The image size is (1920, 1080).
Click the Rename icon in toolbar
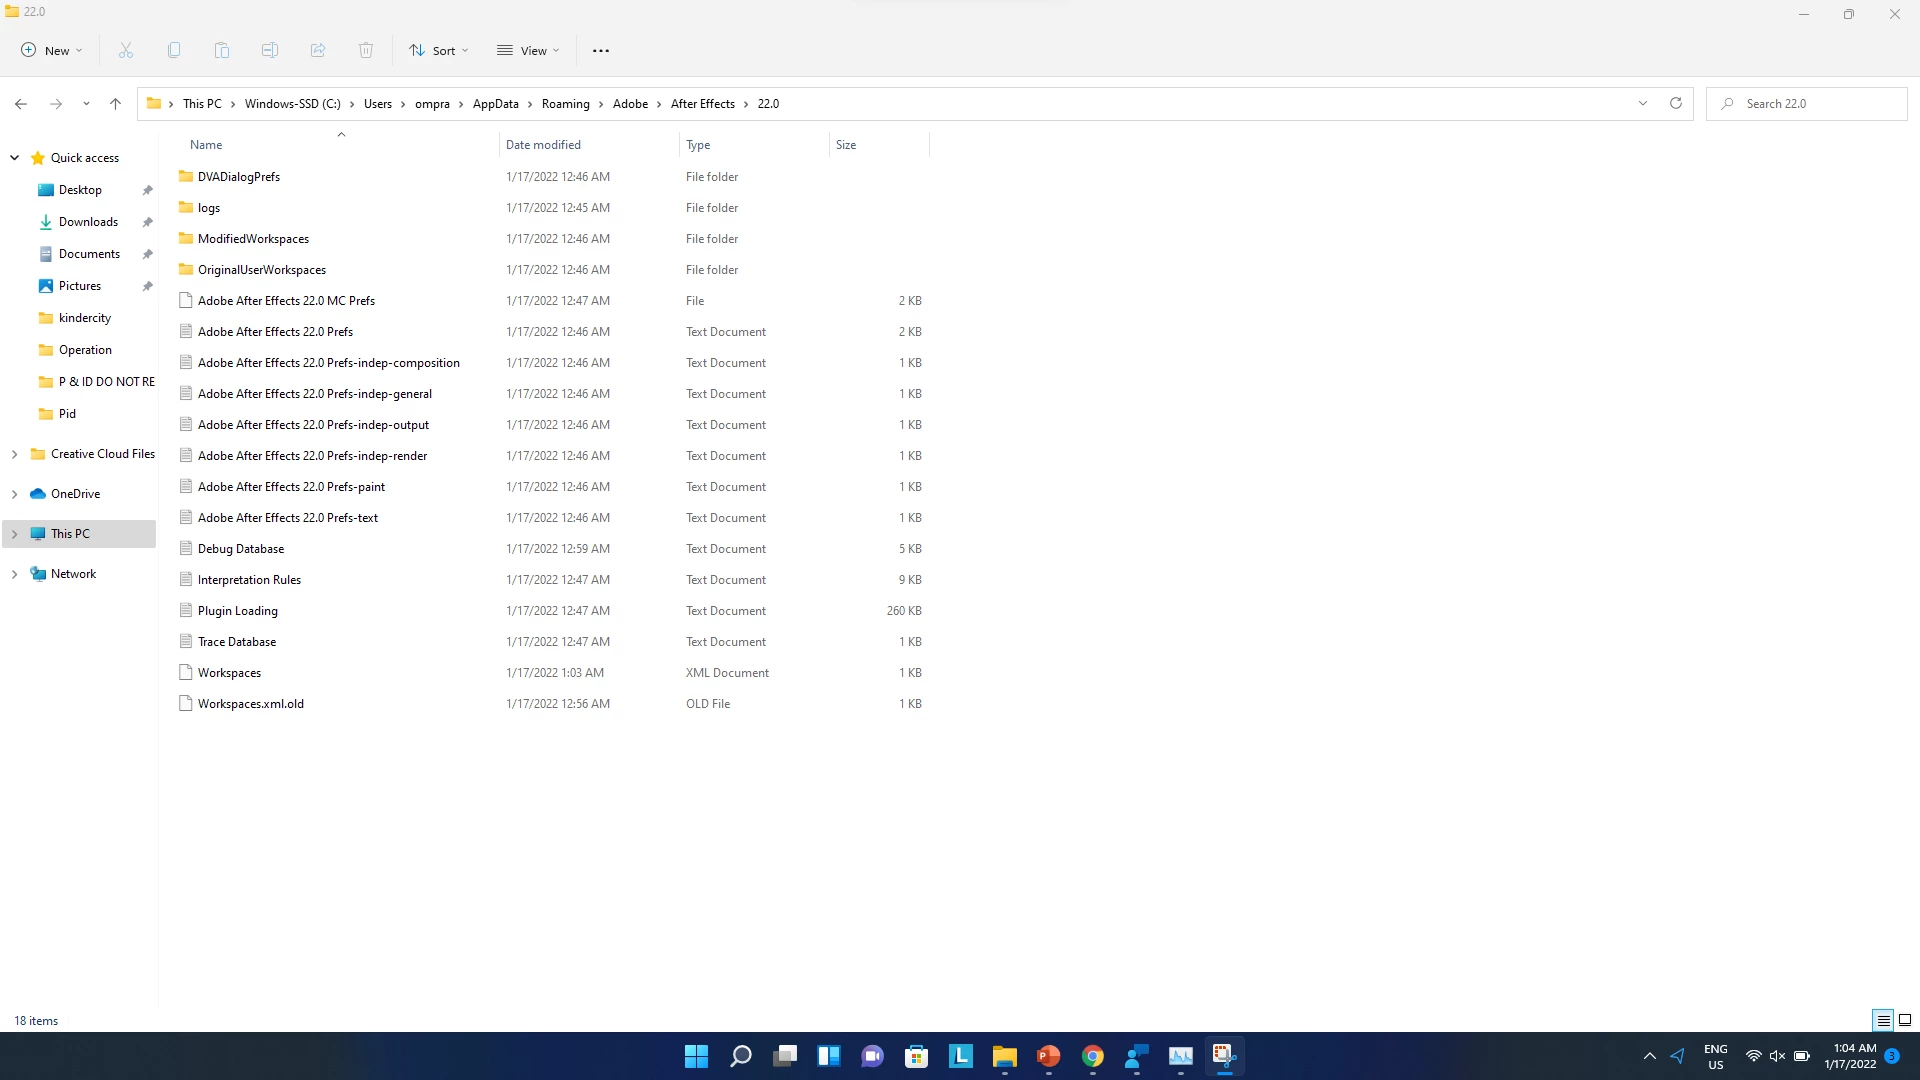tap(270, 50)
